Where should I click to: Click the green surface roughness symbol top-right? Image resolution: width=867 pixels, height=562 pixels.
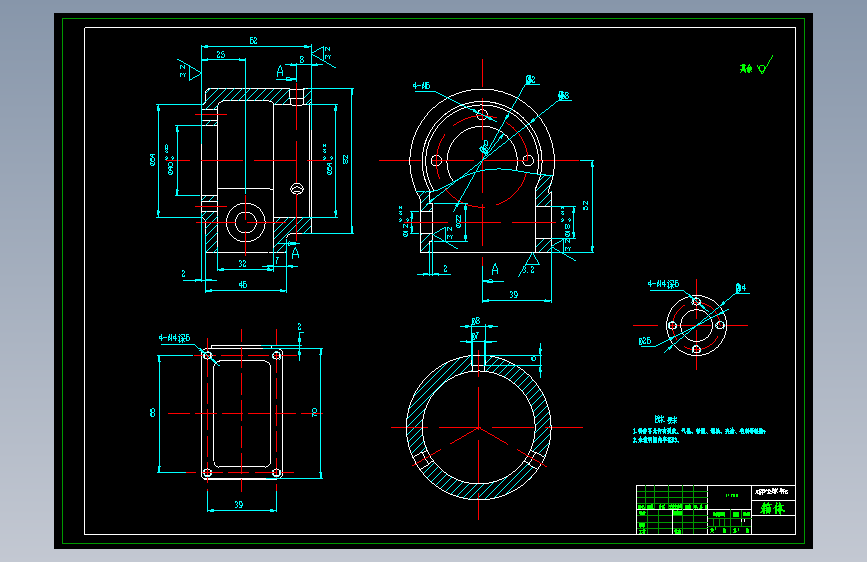(x=756, y=66)
